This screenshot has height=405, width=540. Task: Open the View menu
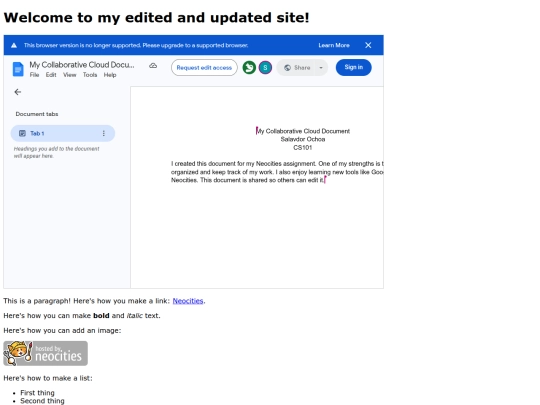click(70, 75)
